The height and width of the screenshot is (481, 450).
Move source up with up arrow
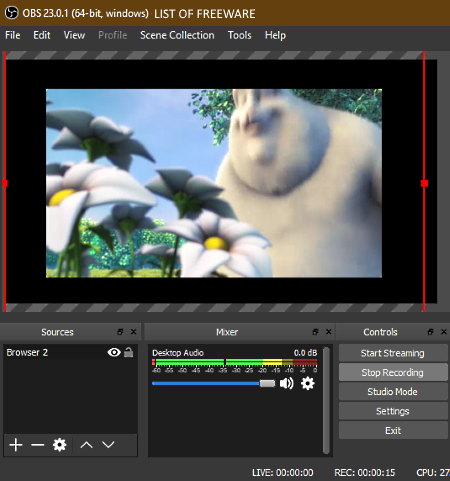[86, 445]
